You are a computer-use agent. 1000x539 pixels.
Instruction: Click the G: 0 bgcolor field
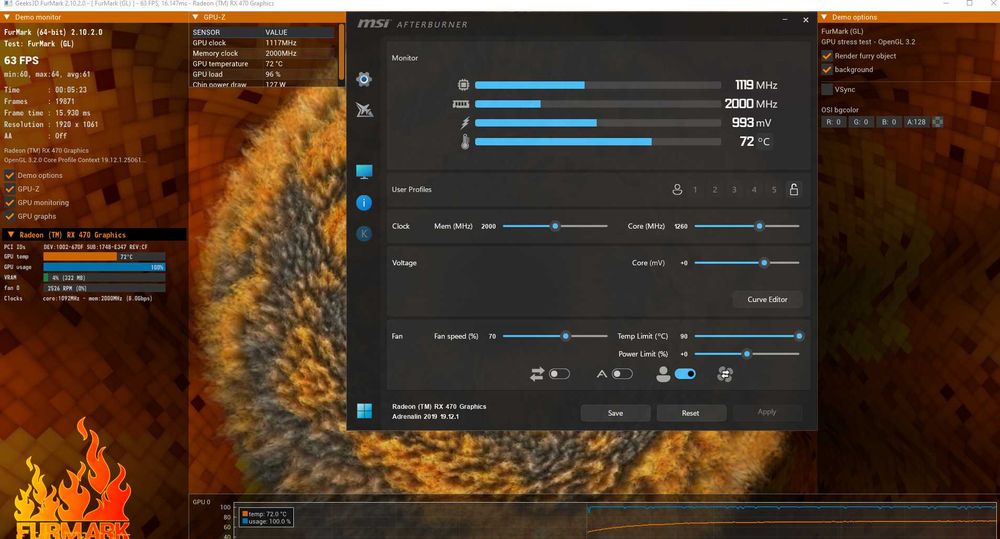click(x=861, y=122)
